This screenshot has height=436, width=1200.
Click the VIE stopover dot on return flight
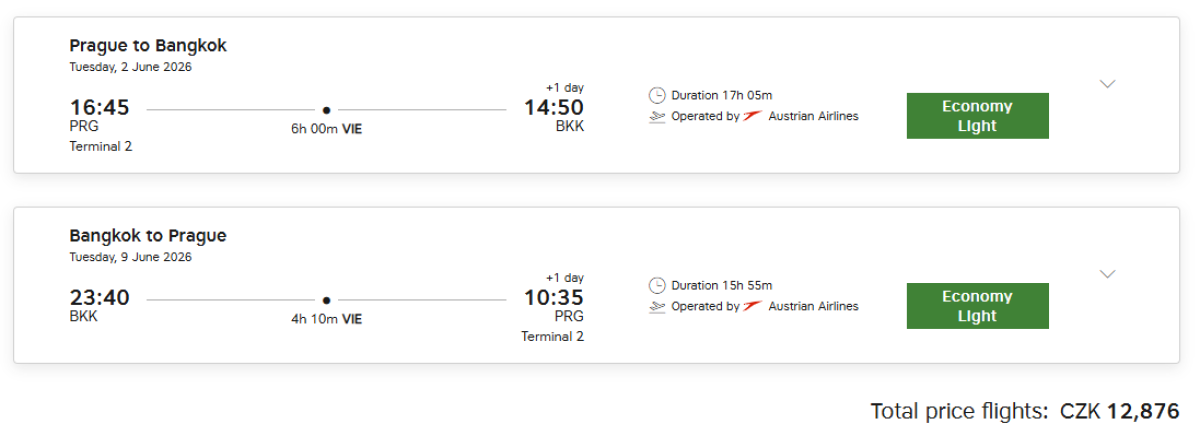point(326,300)
